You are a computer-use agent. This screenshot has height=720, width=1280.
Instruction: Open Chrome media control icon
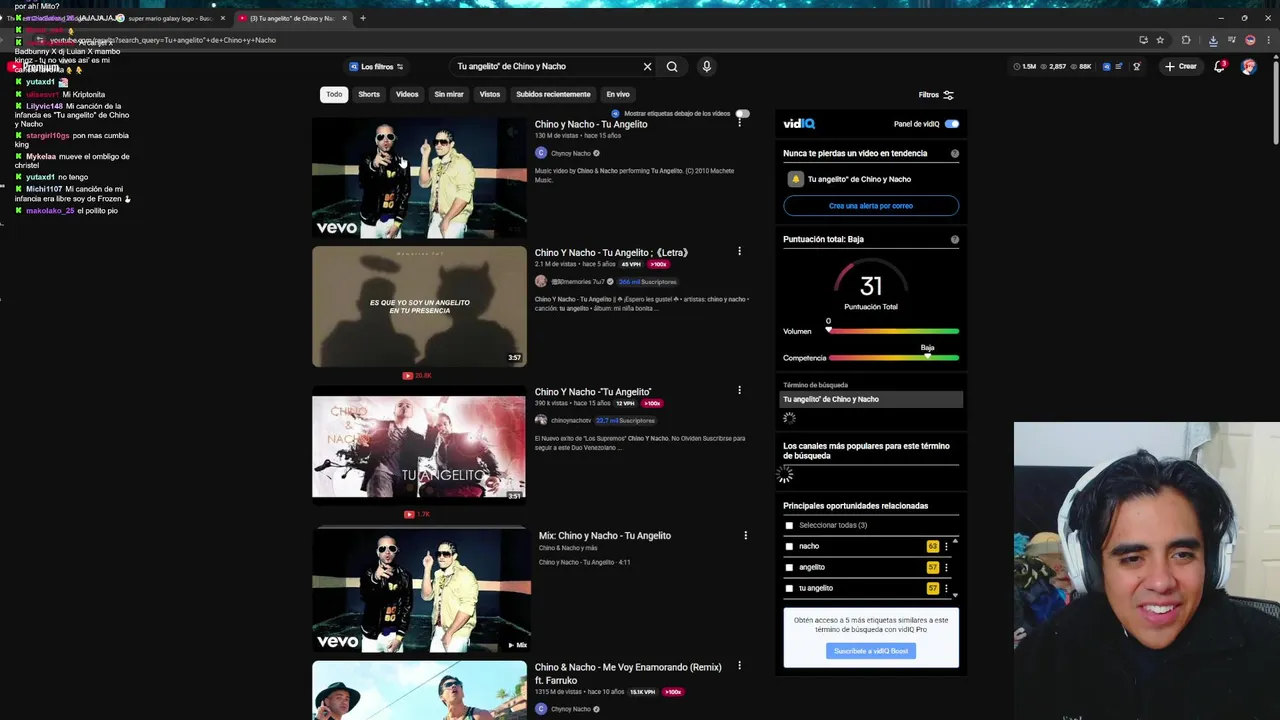[1231, 40]
